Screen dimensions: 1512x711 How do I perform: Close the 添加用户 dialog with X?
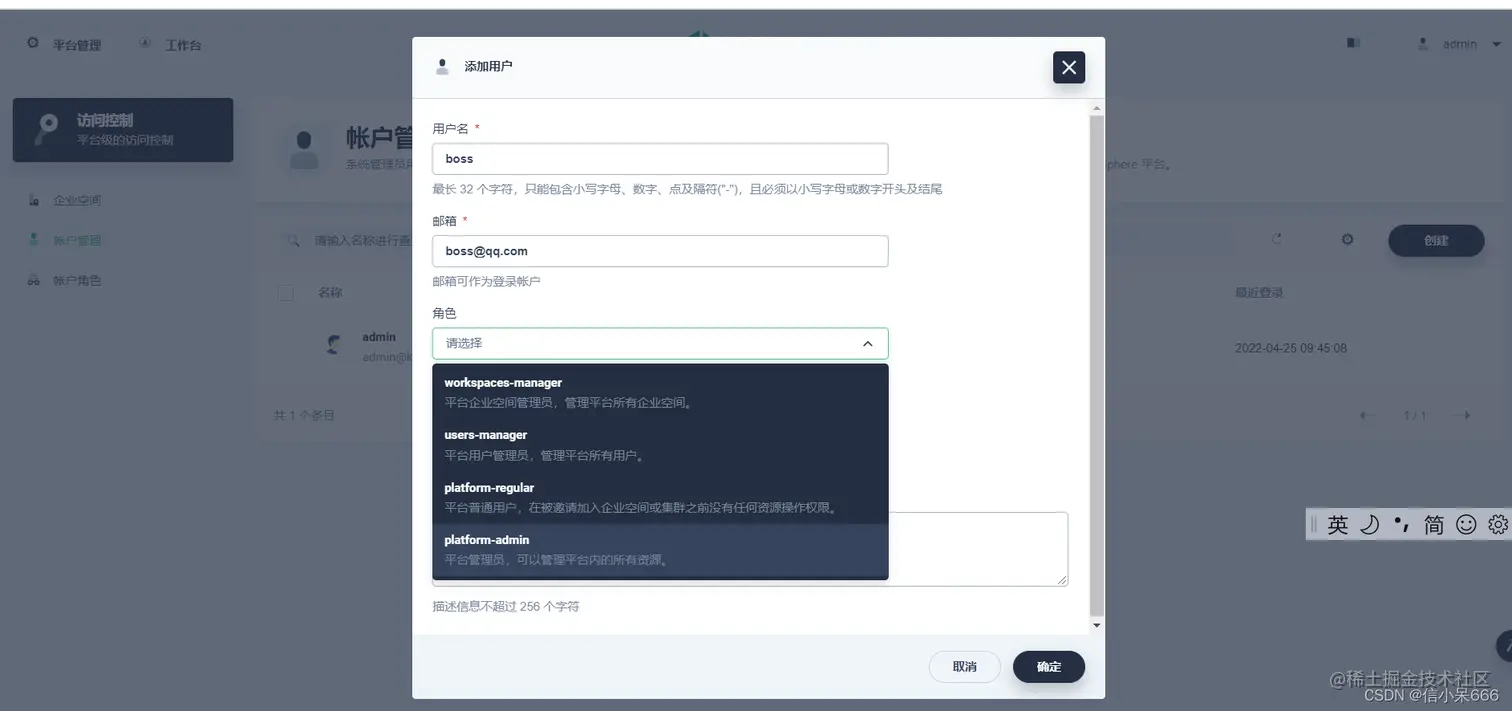1069,67
